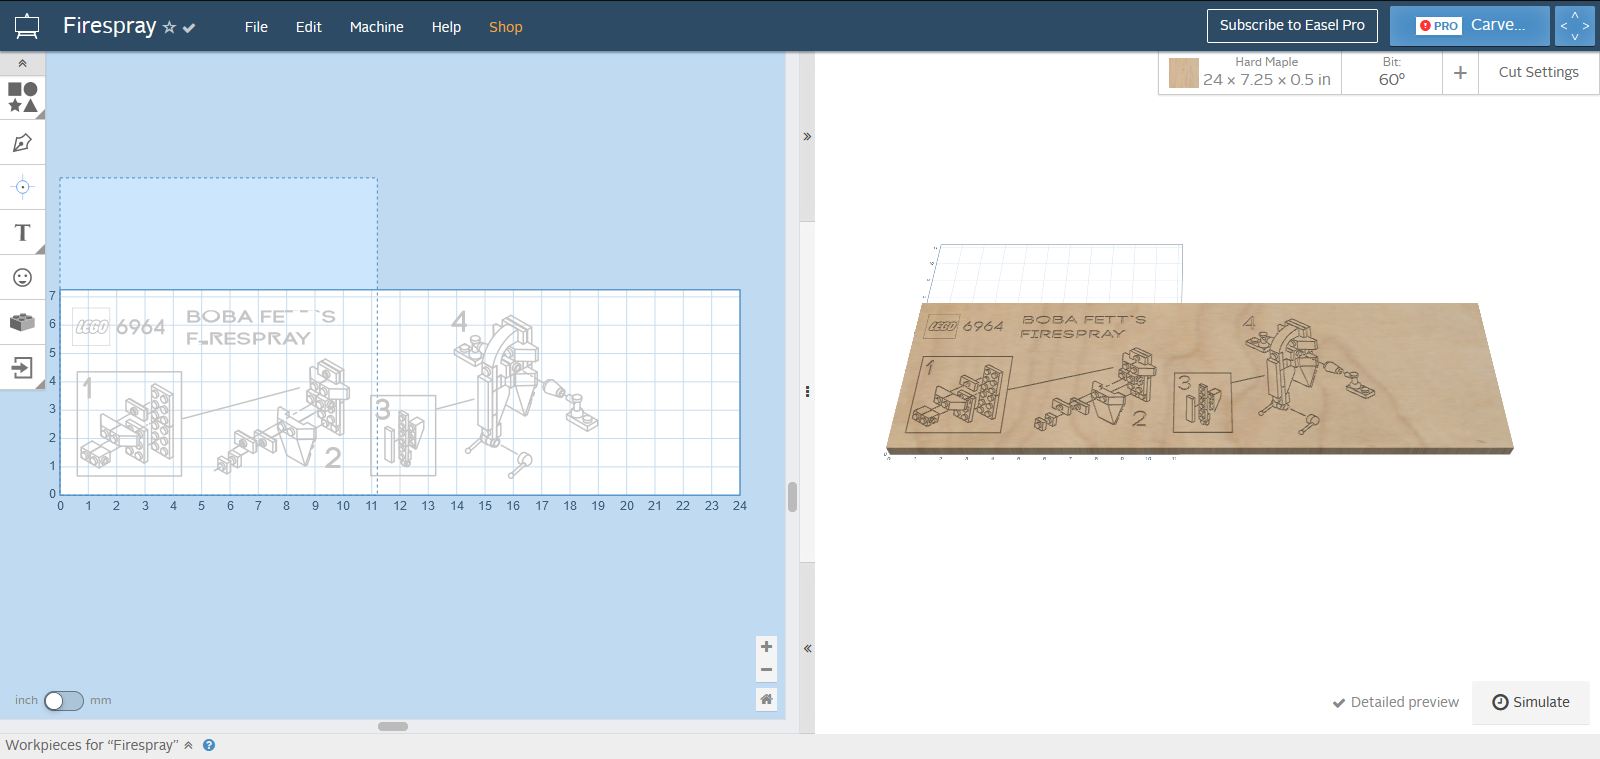Select the 6964 number in the design
The image size is (1600, 759).
(141, 327)
